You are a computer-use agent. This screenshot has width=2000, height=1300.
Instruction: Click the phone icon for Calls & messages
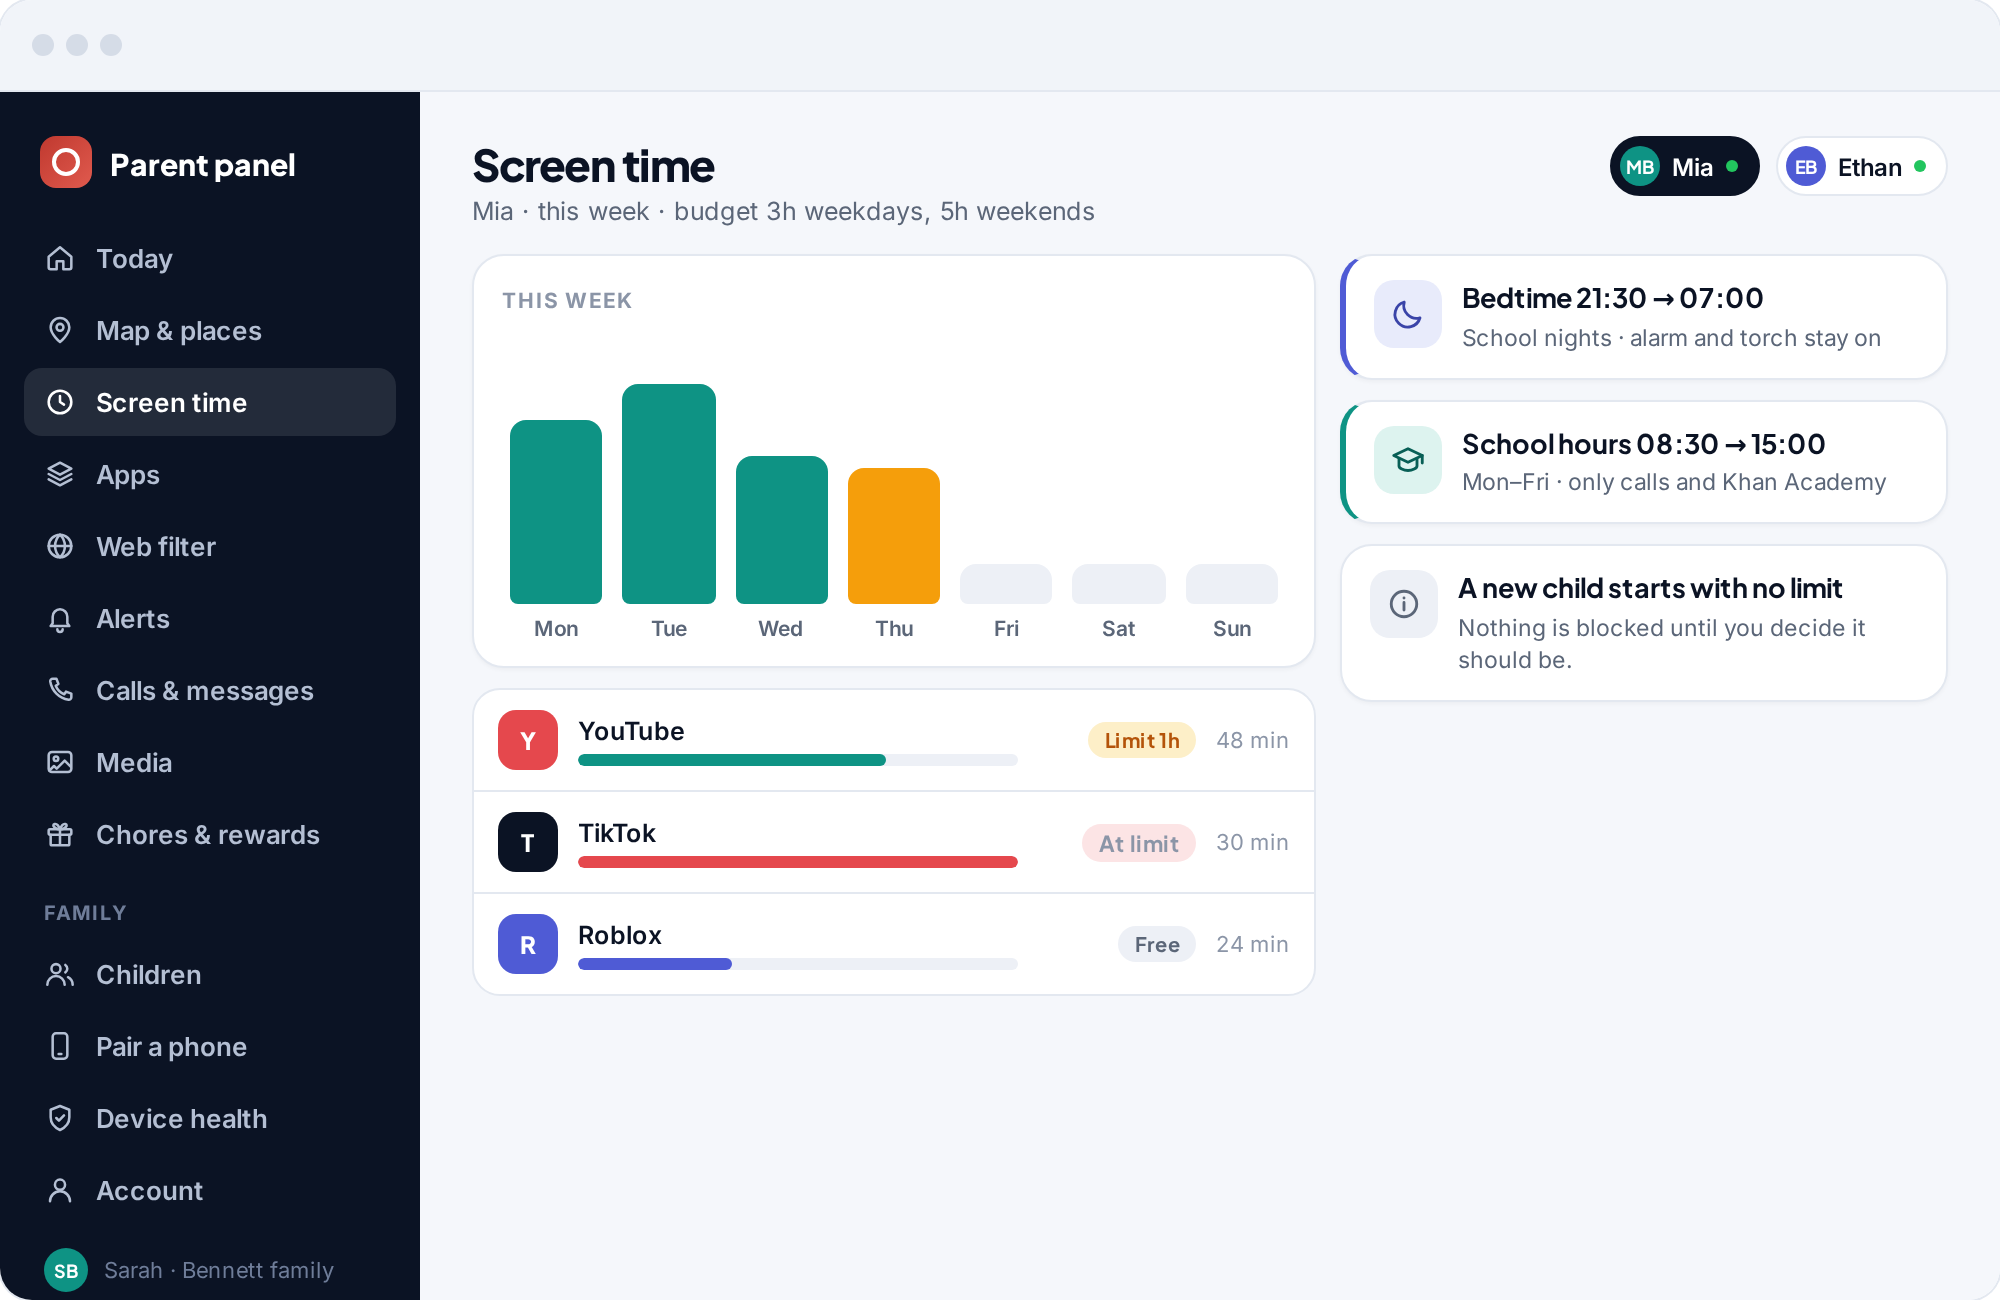click(x=60, y=691)
